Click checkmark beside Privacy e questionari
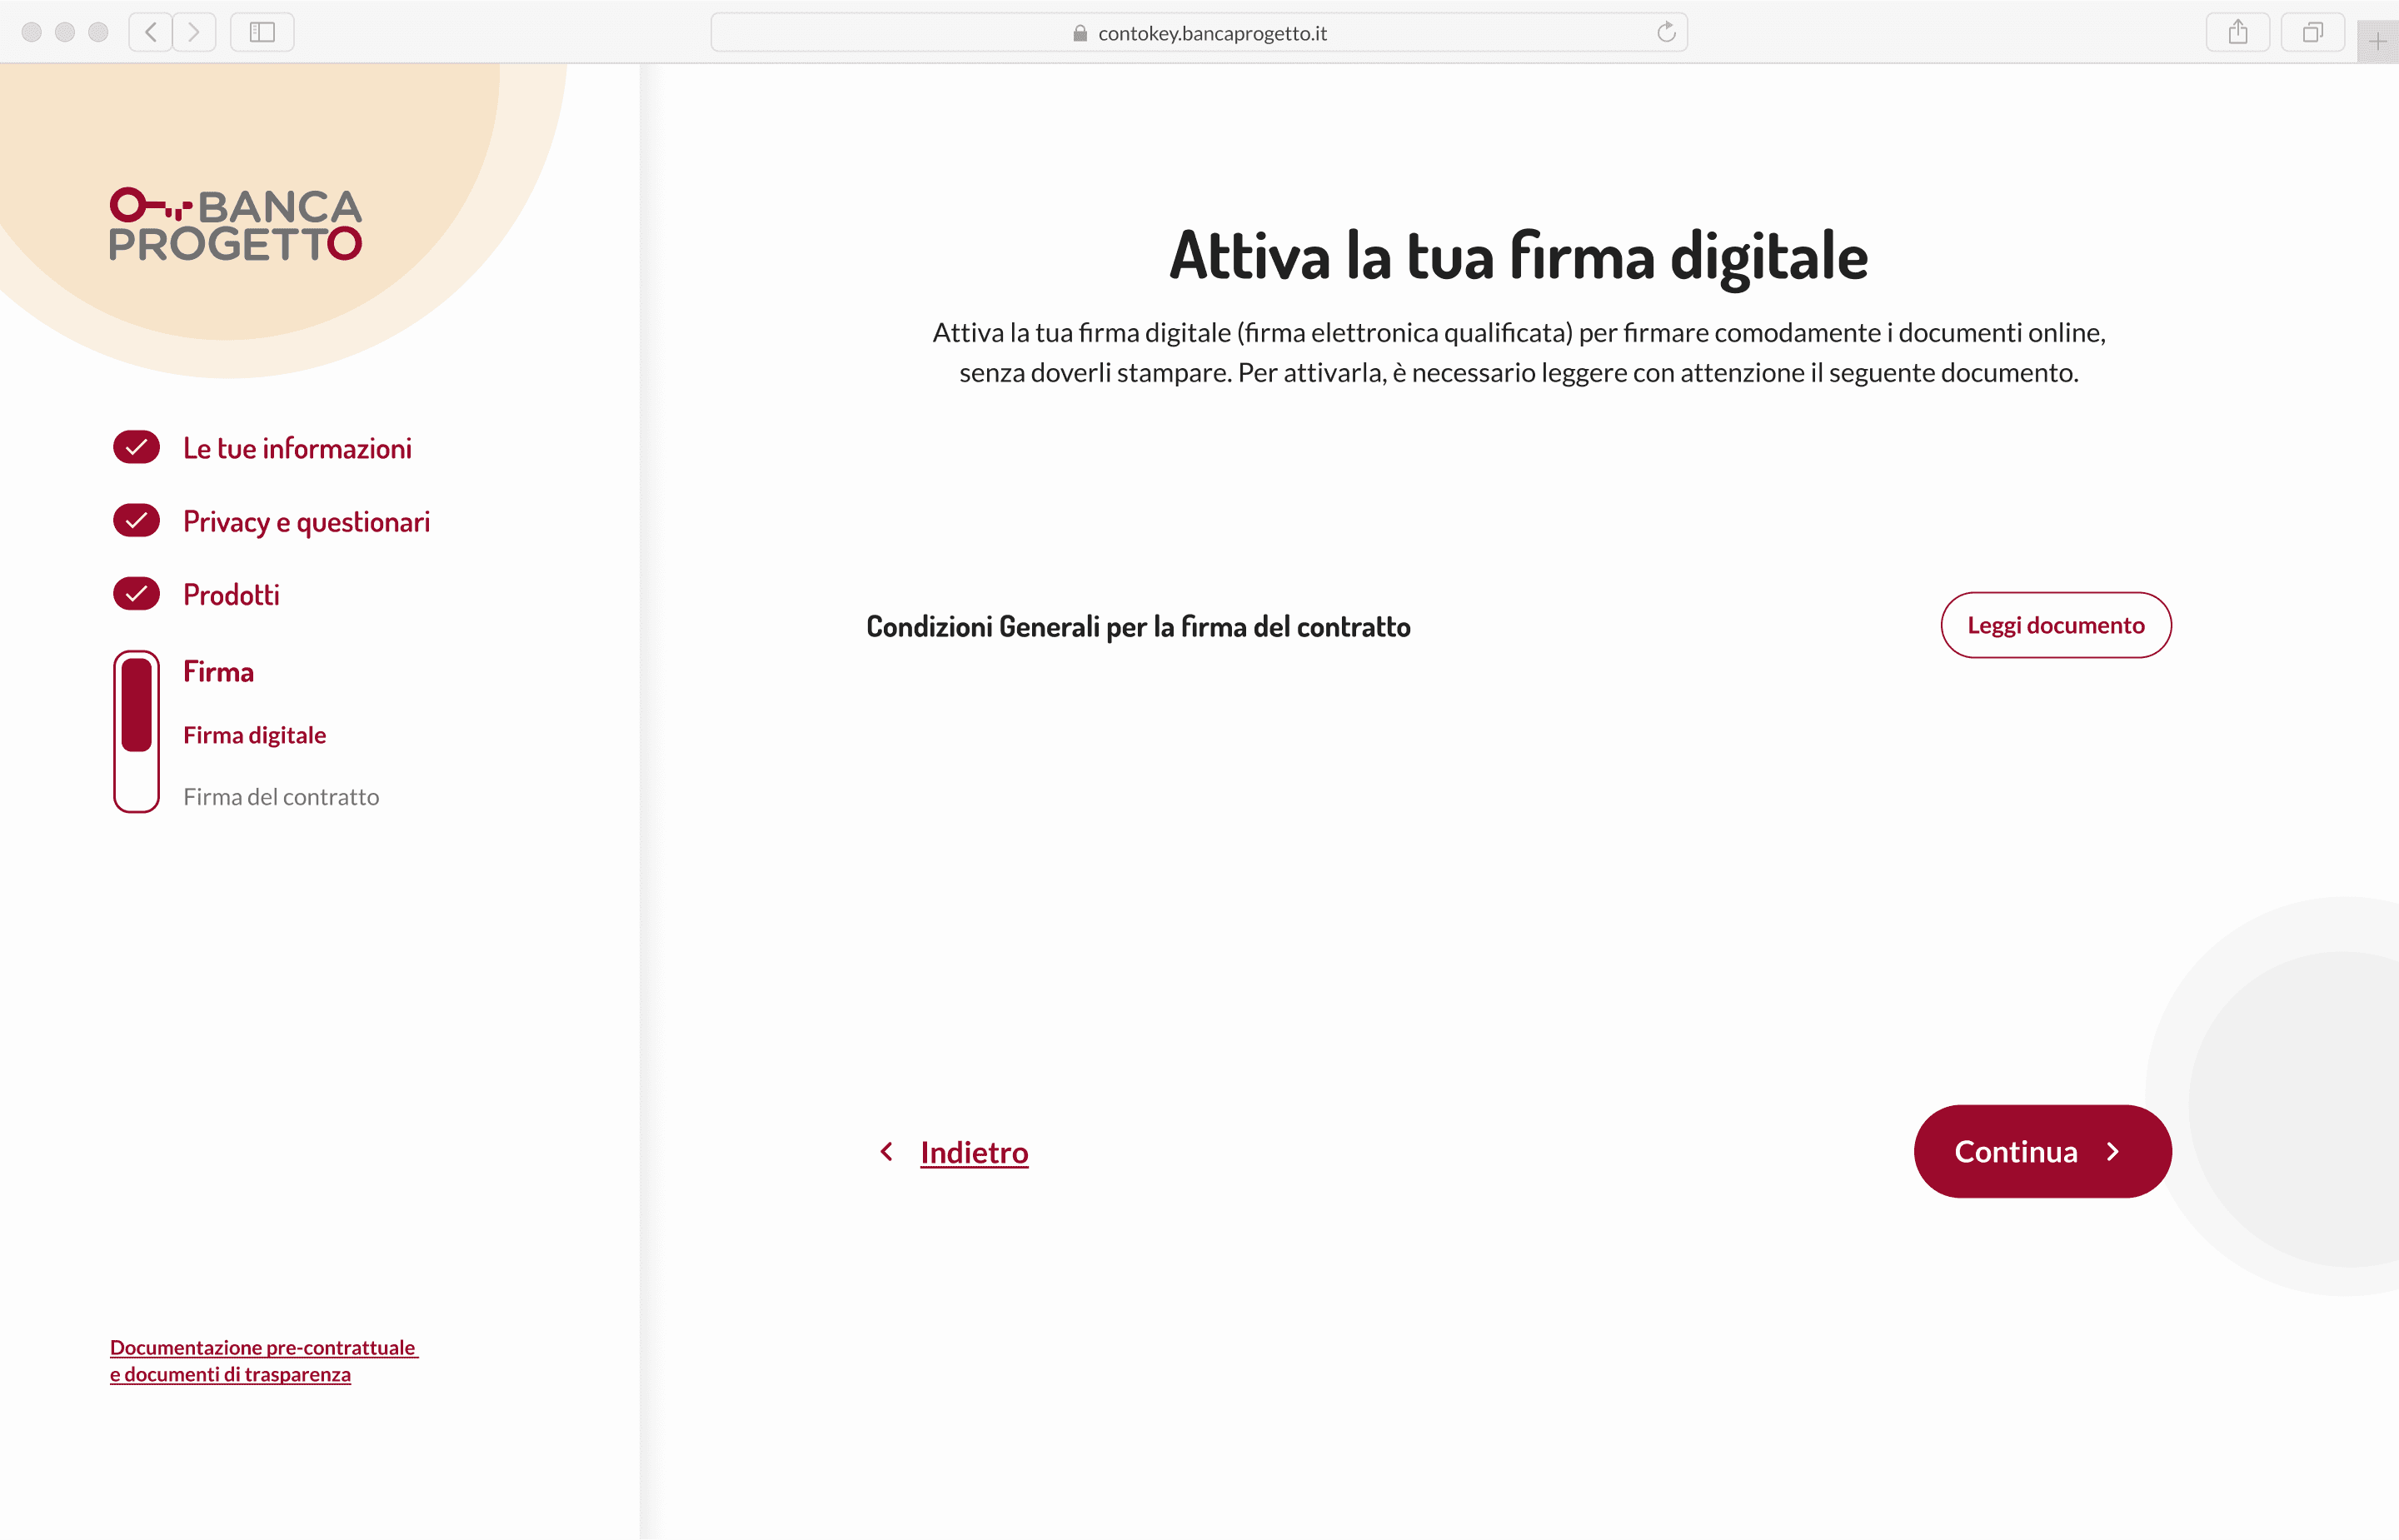 tap(136, 520)
